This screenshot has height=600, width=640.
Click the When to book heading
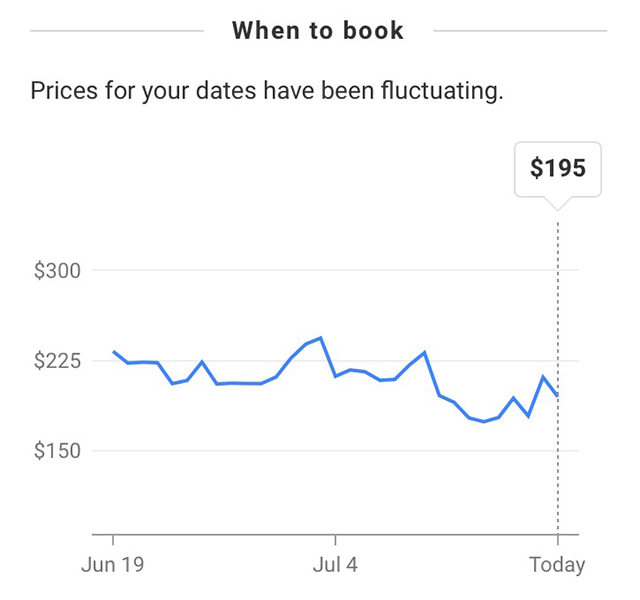coord(318,31)
